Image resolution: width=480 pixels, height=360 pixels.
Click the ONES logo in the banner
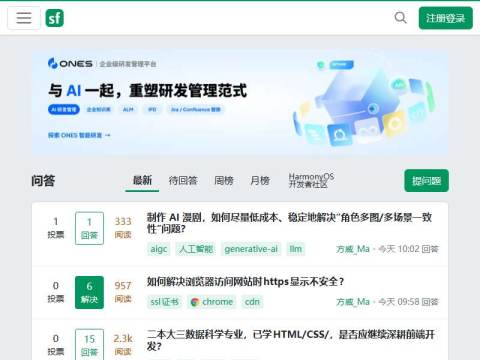pyautogui.click(x=70, y=63)
